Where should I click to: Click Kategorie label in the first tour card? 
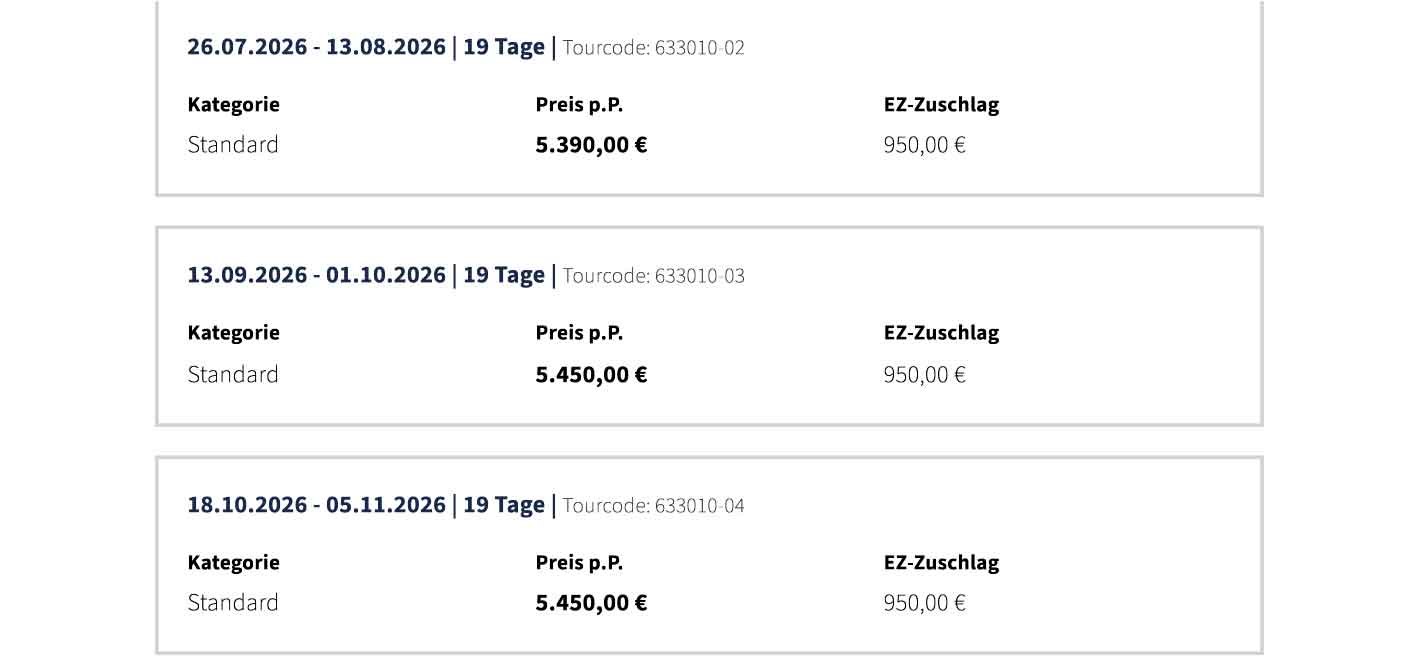click(233, 104)
